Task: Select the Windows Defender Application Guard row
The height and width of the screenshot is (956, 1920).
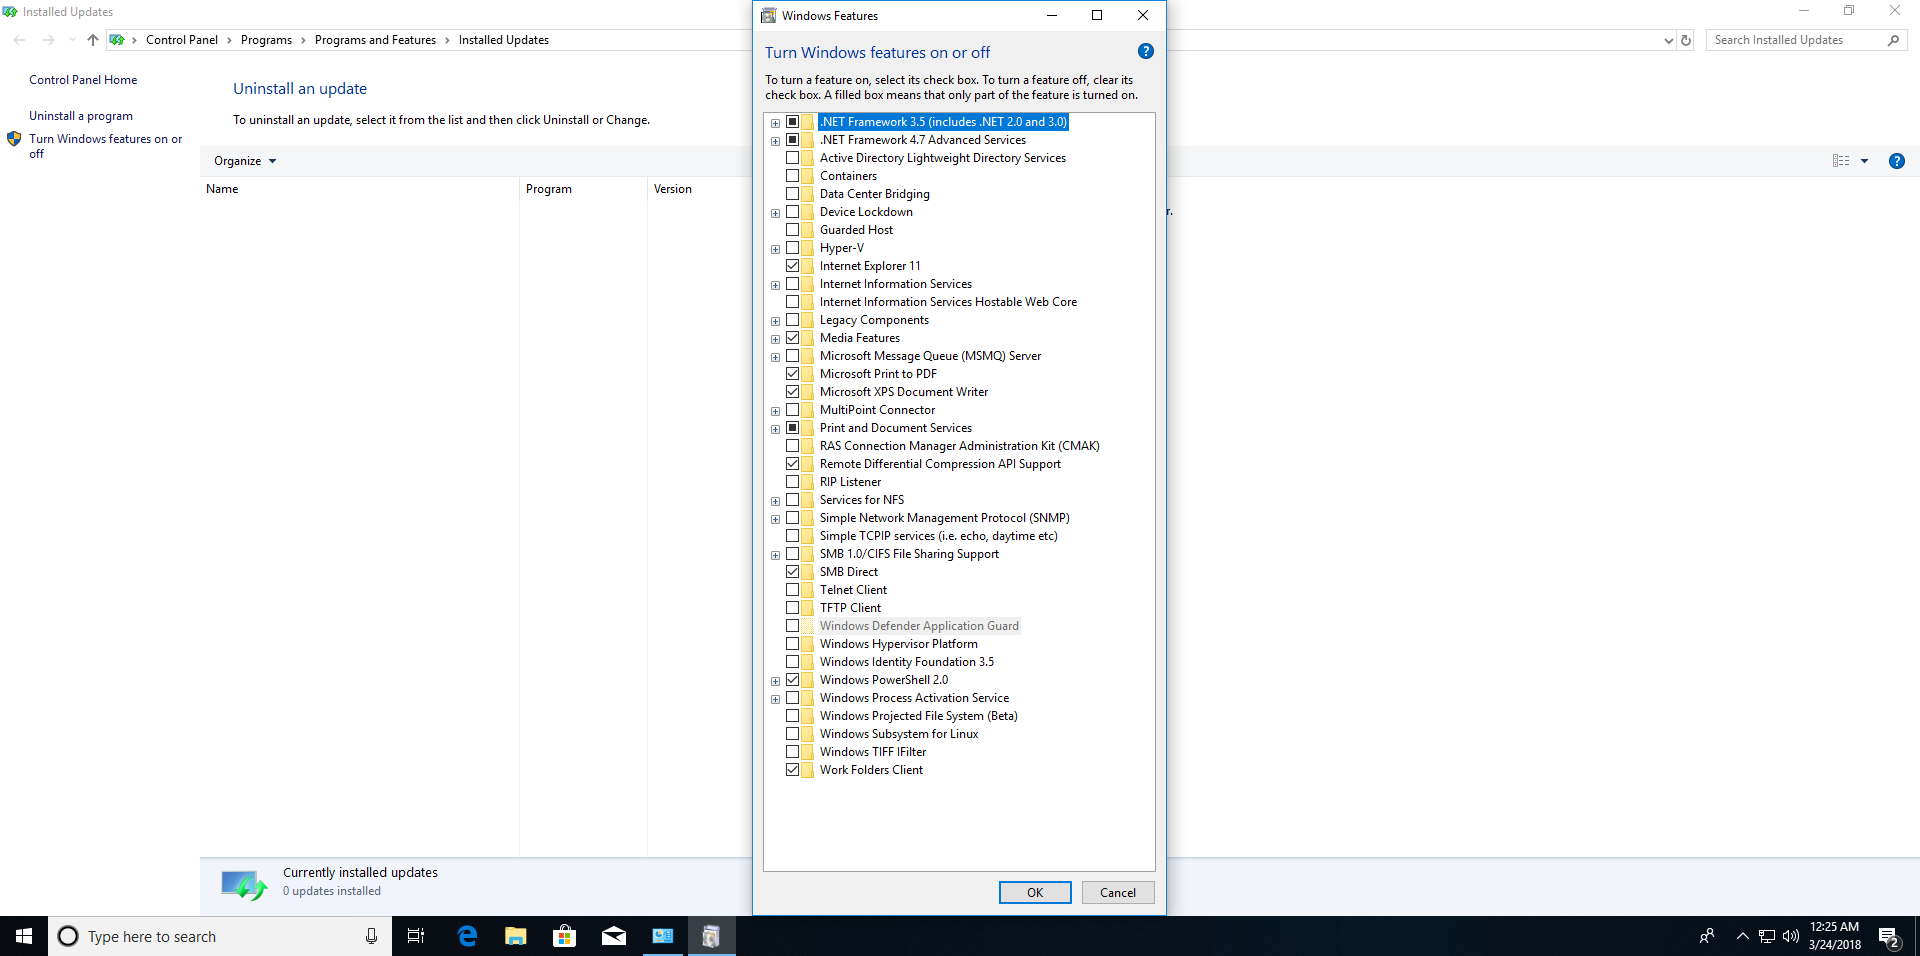Action: [919, 626]
